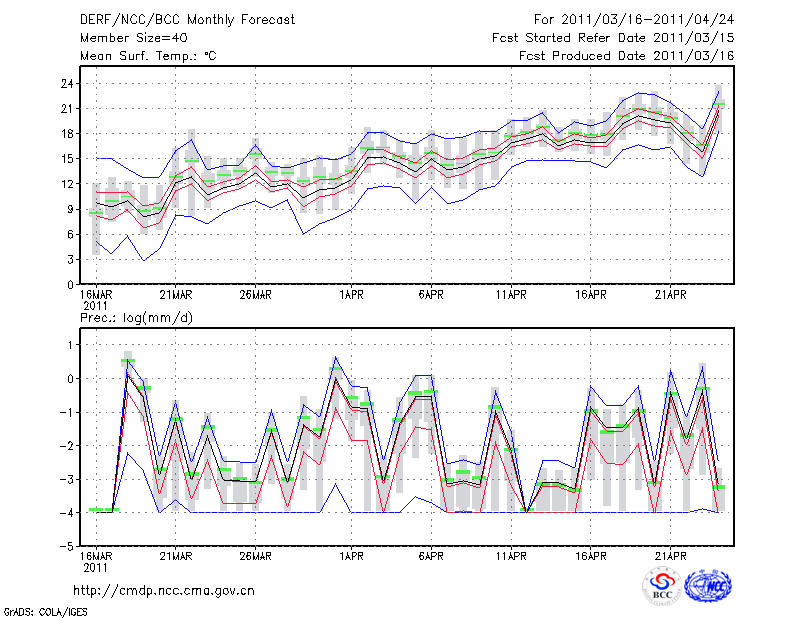Viewport: 800px width, 618px height.
Task: Click 26MAR tick label under temperature chart
Action: (x=255, y=295)
